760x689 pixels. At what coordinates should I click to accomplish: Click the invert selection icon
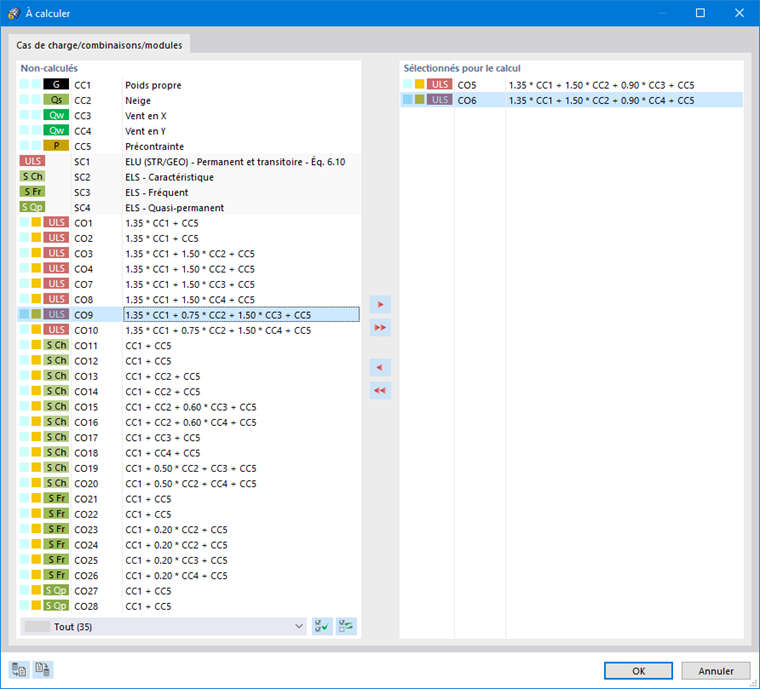pyautogui.click(x=346, y=626)
